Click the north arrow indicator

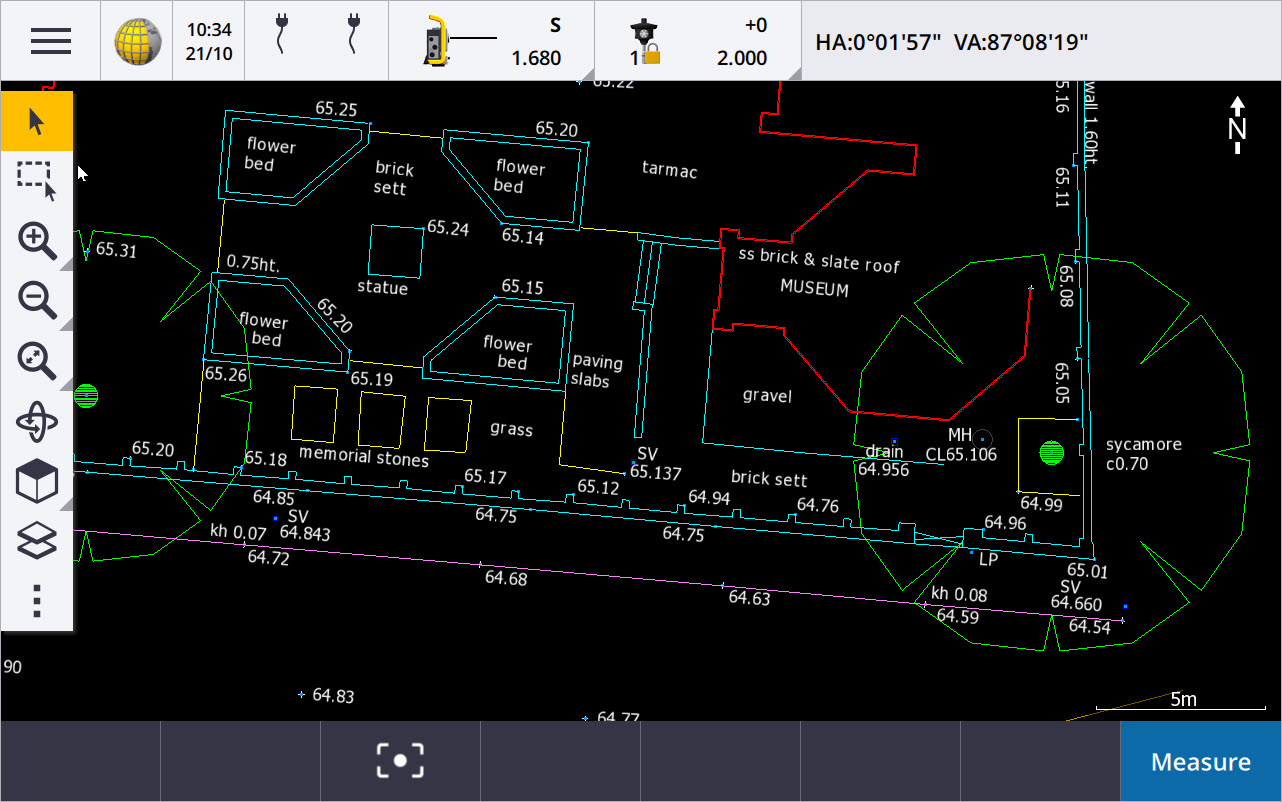tap(1238, 125)
